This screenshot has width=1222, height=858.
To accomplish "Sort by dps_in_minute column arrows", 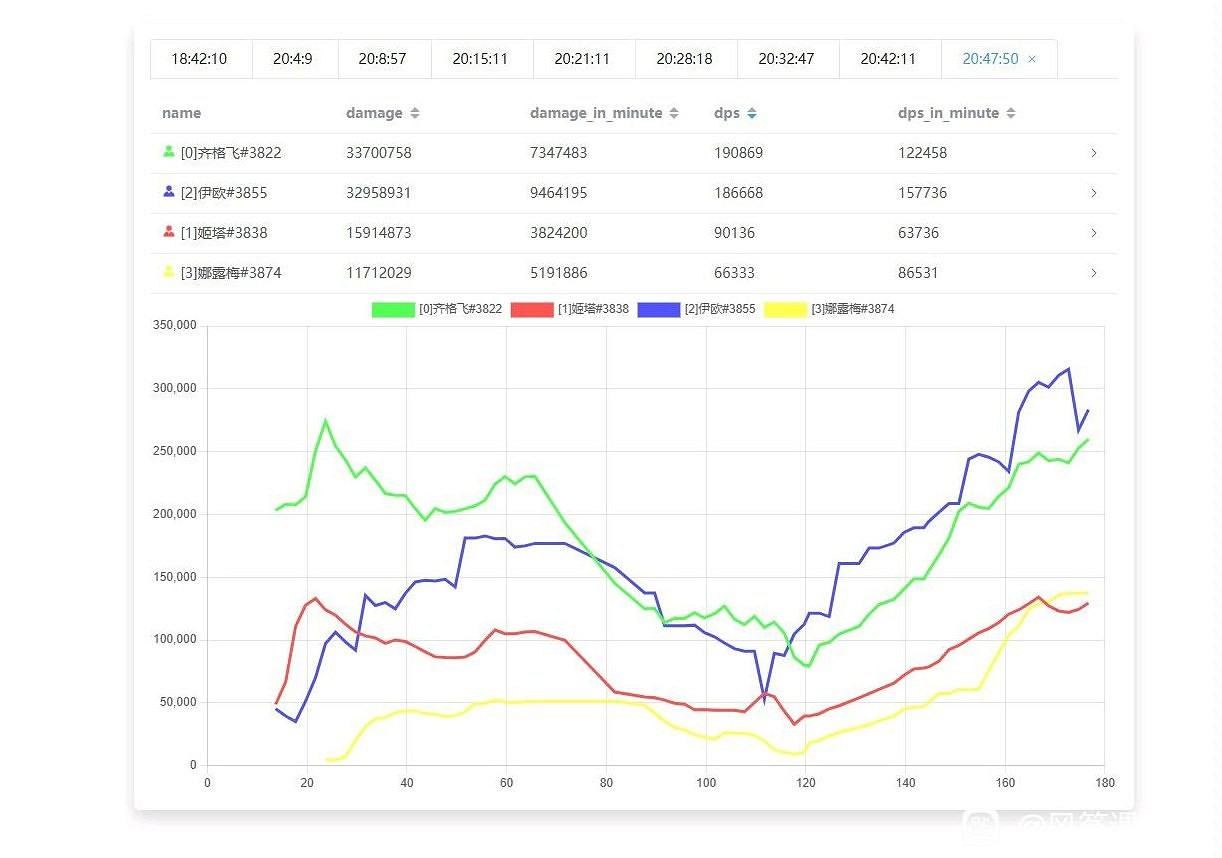I will [x=1011, y=114].
